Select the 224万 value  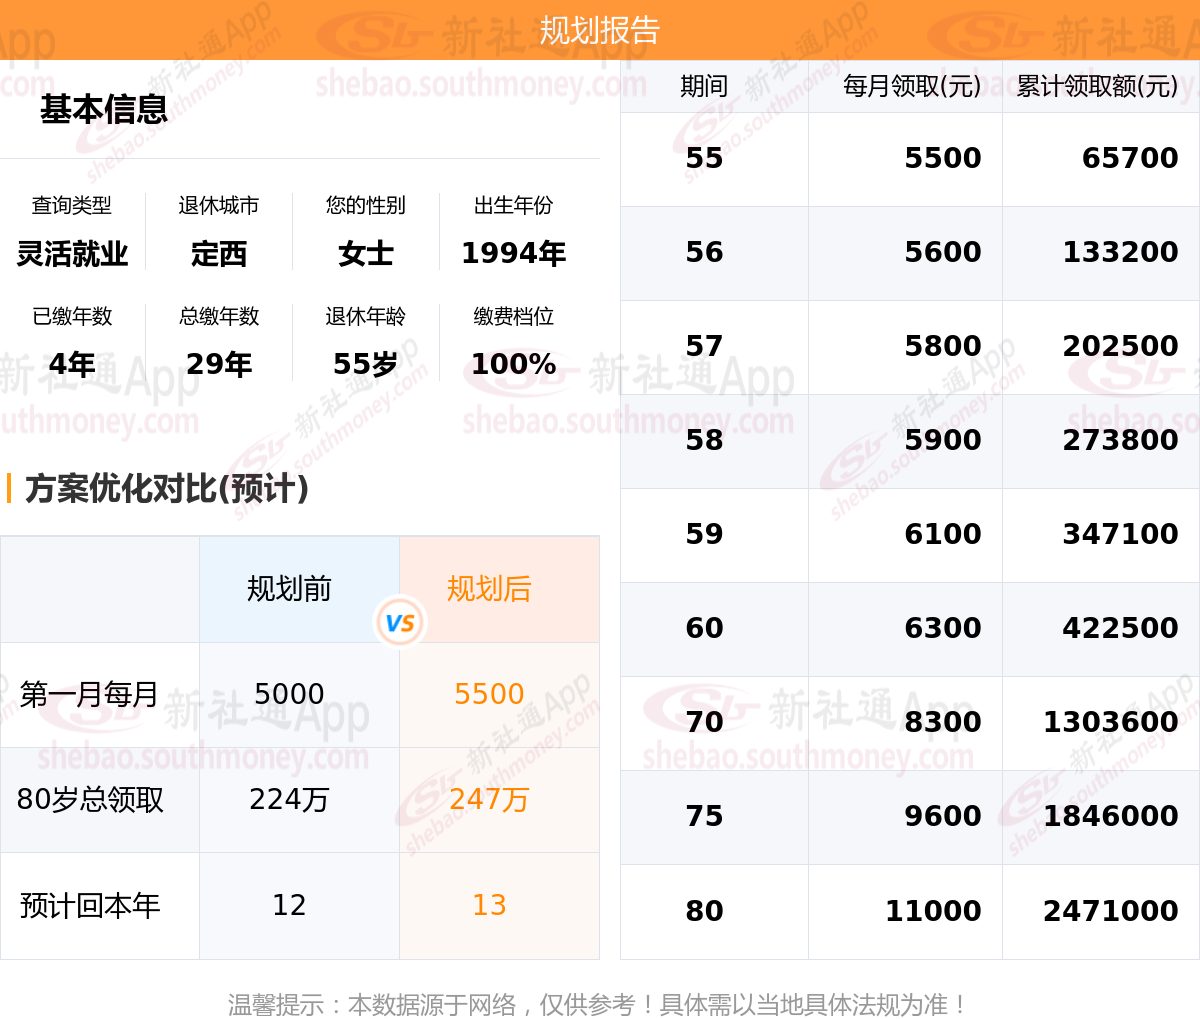point(289,800)
